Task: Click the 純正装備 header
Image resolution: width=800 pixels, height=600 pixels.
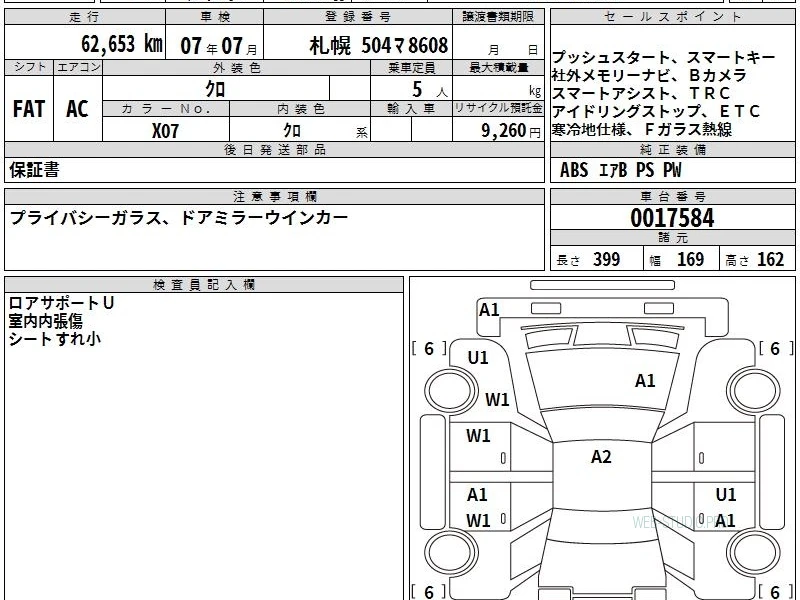Action: [672, 149]
